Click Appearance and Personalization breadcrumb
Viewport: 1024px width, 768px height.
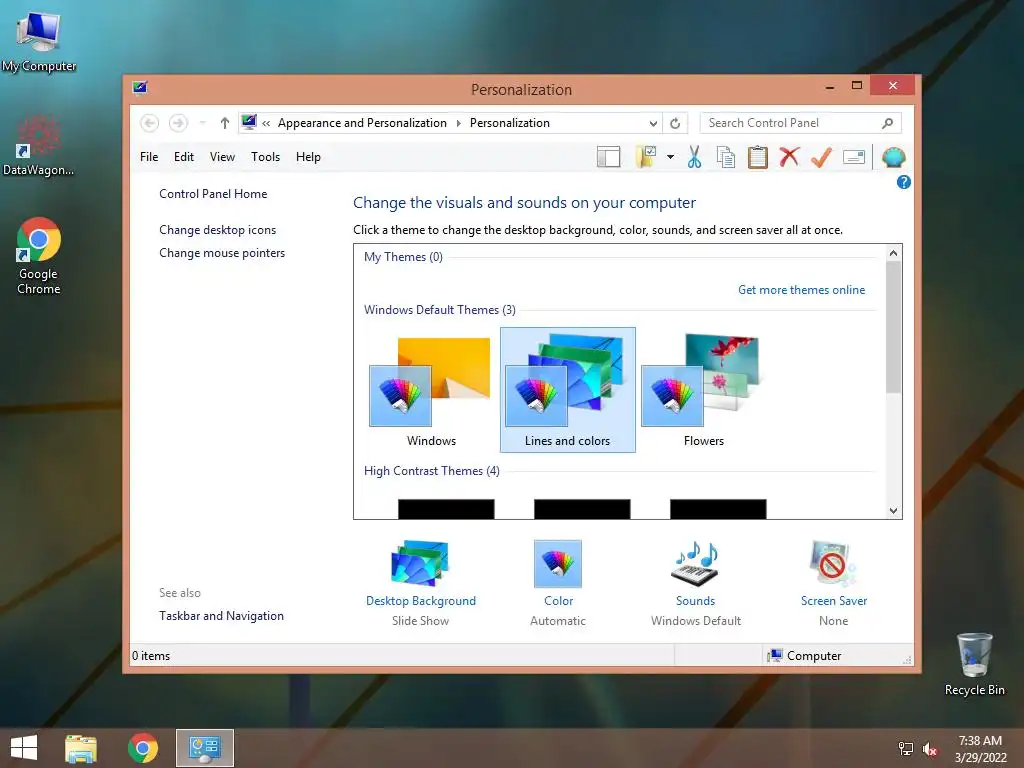[362, 123]
